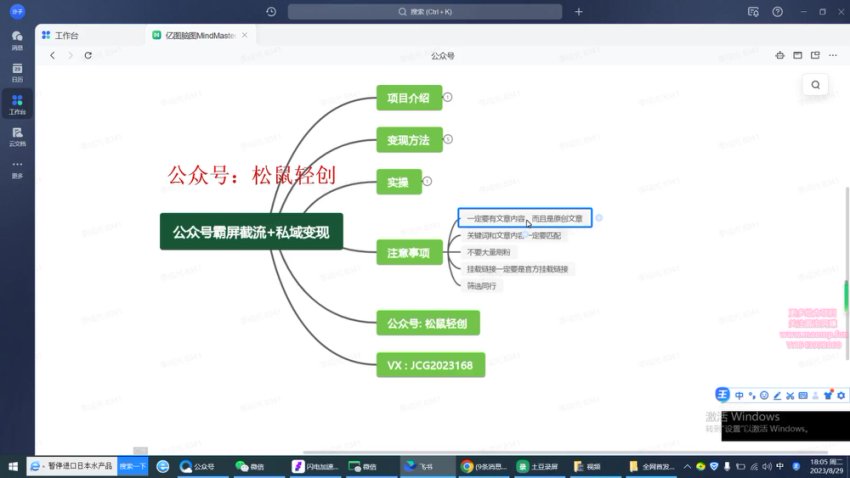Open 云文档 cloud docs in sidebar

click(x=17, y=134)
